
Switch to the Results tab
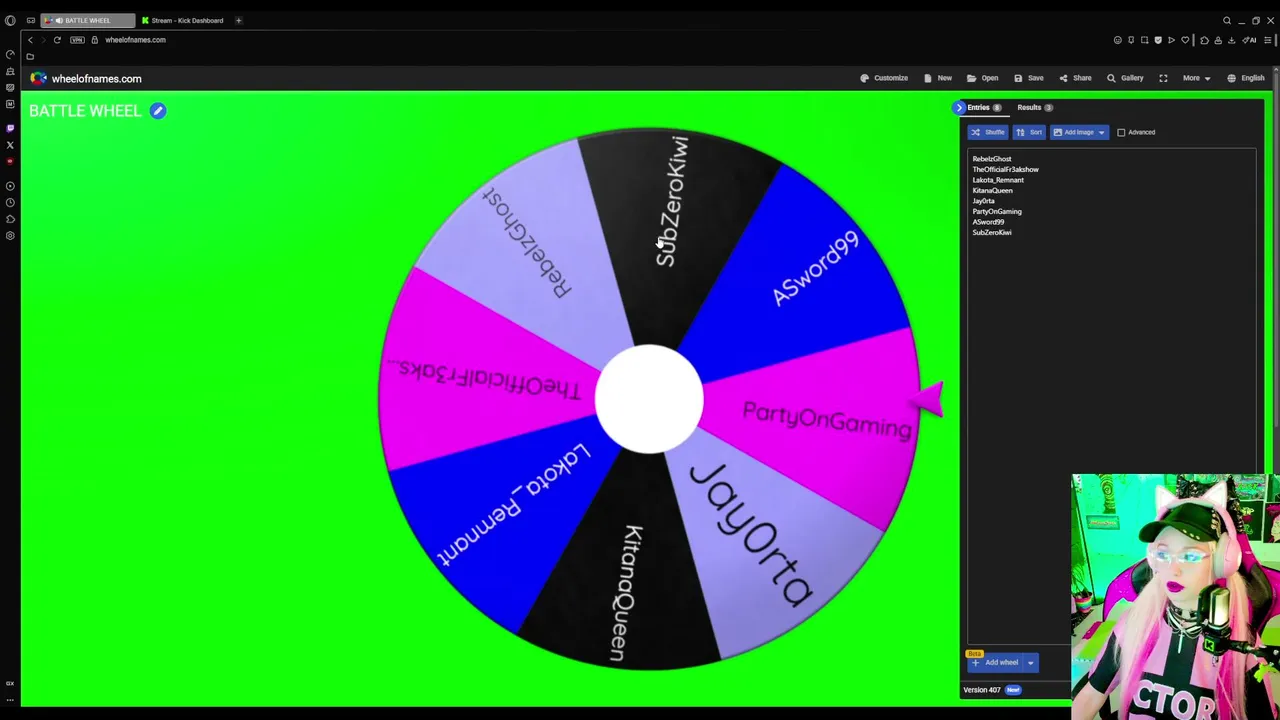pos(1035,107)
